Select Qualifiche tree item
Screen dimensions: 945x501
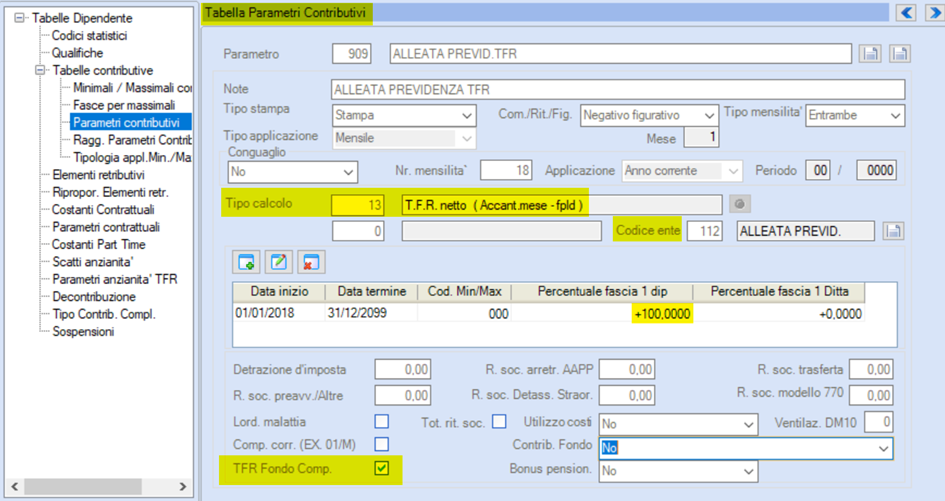click(x=77, y=53)
